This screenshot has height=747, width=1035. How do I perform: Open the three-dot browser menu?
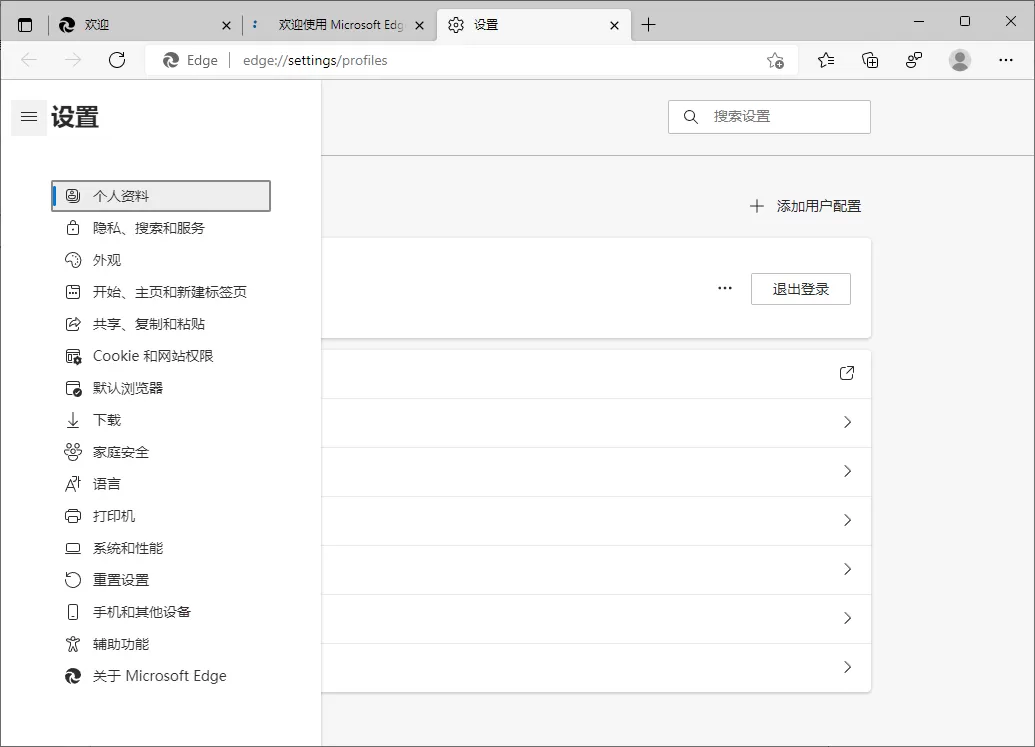click(1005, 60)
